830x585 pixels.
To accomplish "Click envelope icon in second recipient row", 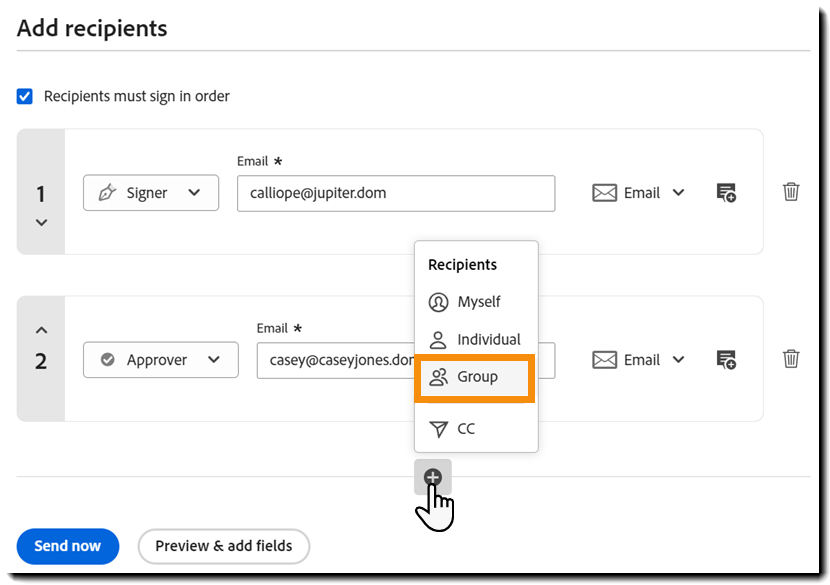I will pos(605,360).
